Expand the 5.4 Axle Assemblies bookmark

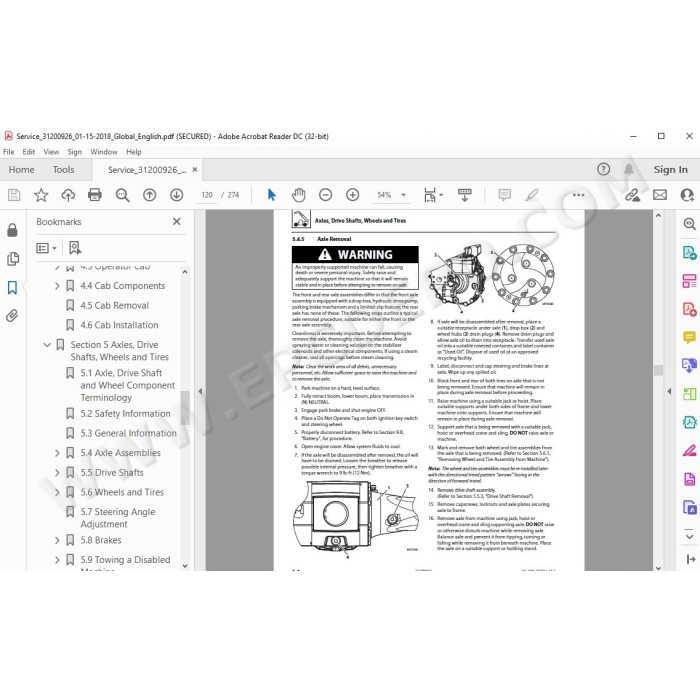coord(57,453)
